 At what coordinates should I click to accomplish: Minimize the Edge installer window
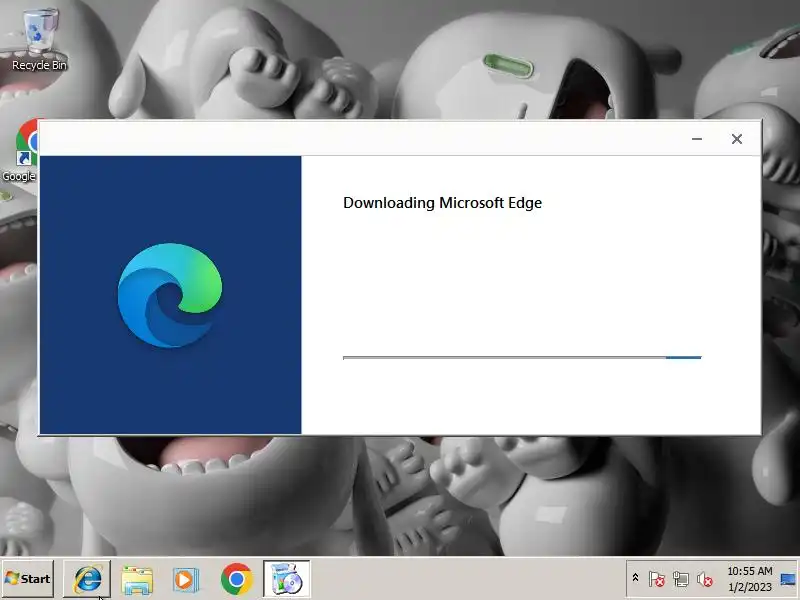pyautogui.click(x=697, y=139)
